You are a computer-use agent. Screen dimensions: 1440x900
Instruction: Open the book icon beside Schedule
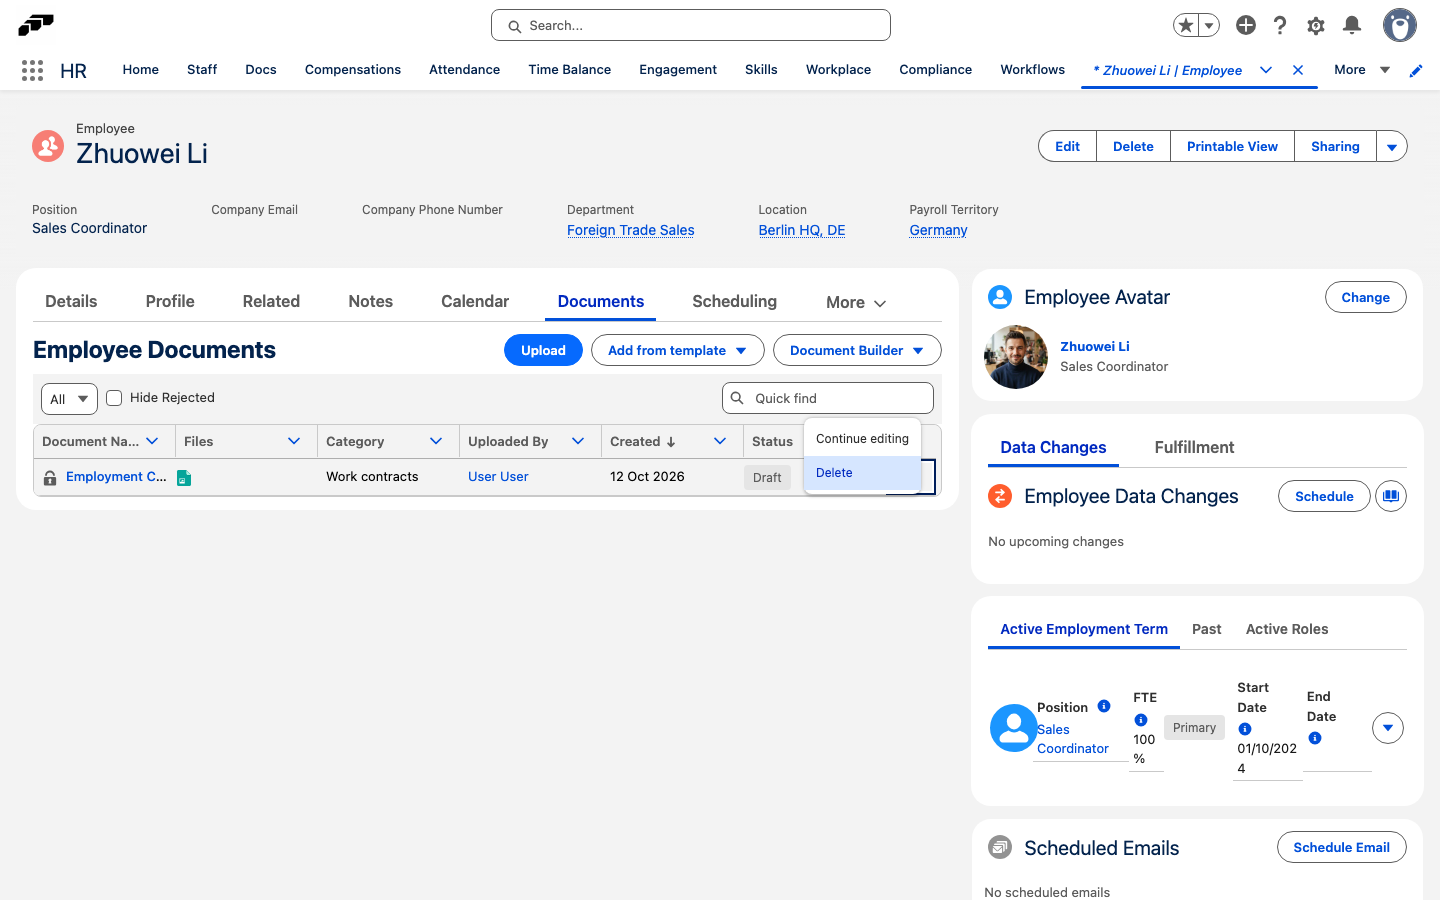1391,496
